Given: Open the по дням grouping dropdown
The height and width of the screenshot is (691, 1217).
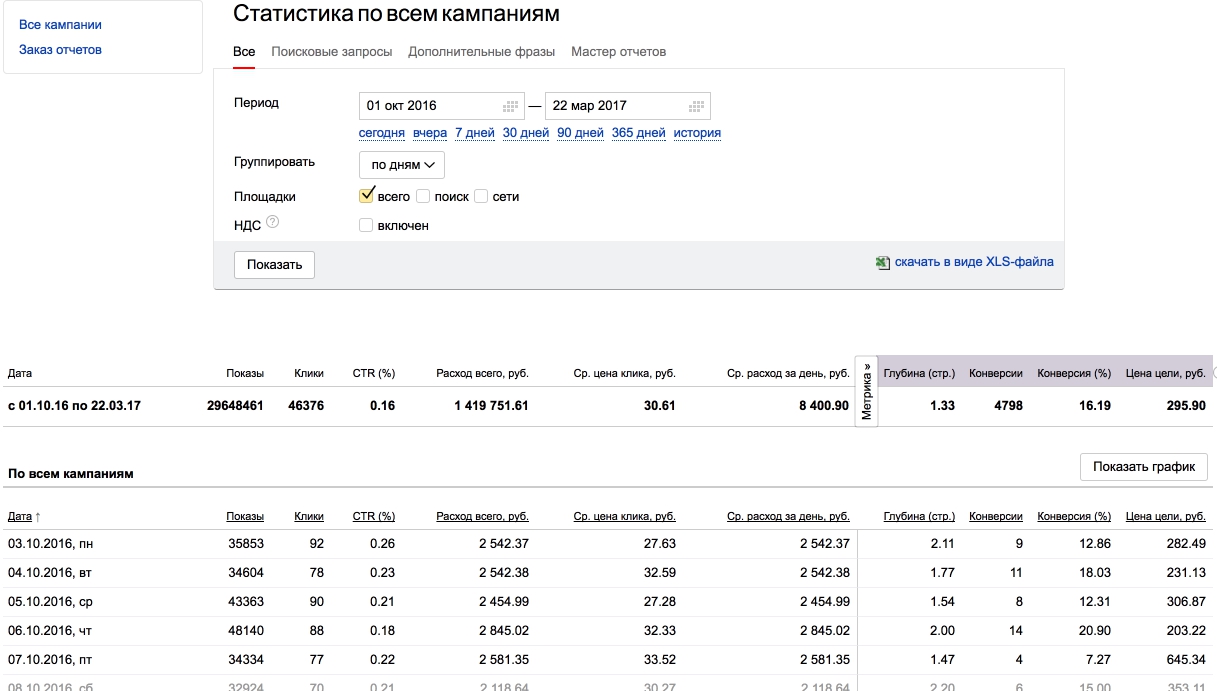Looking at the screenshot, I should [x=402, y=165].
